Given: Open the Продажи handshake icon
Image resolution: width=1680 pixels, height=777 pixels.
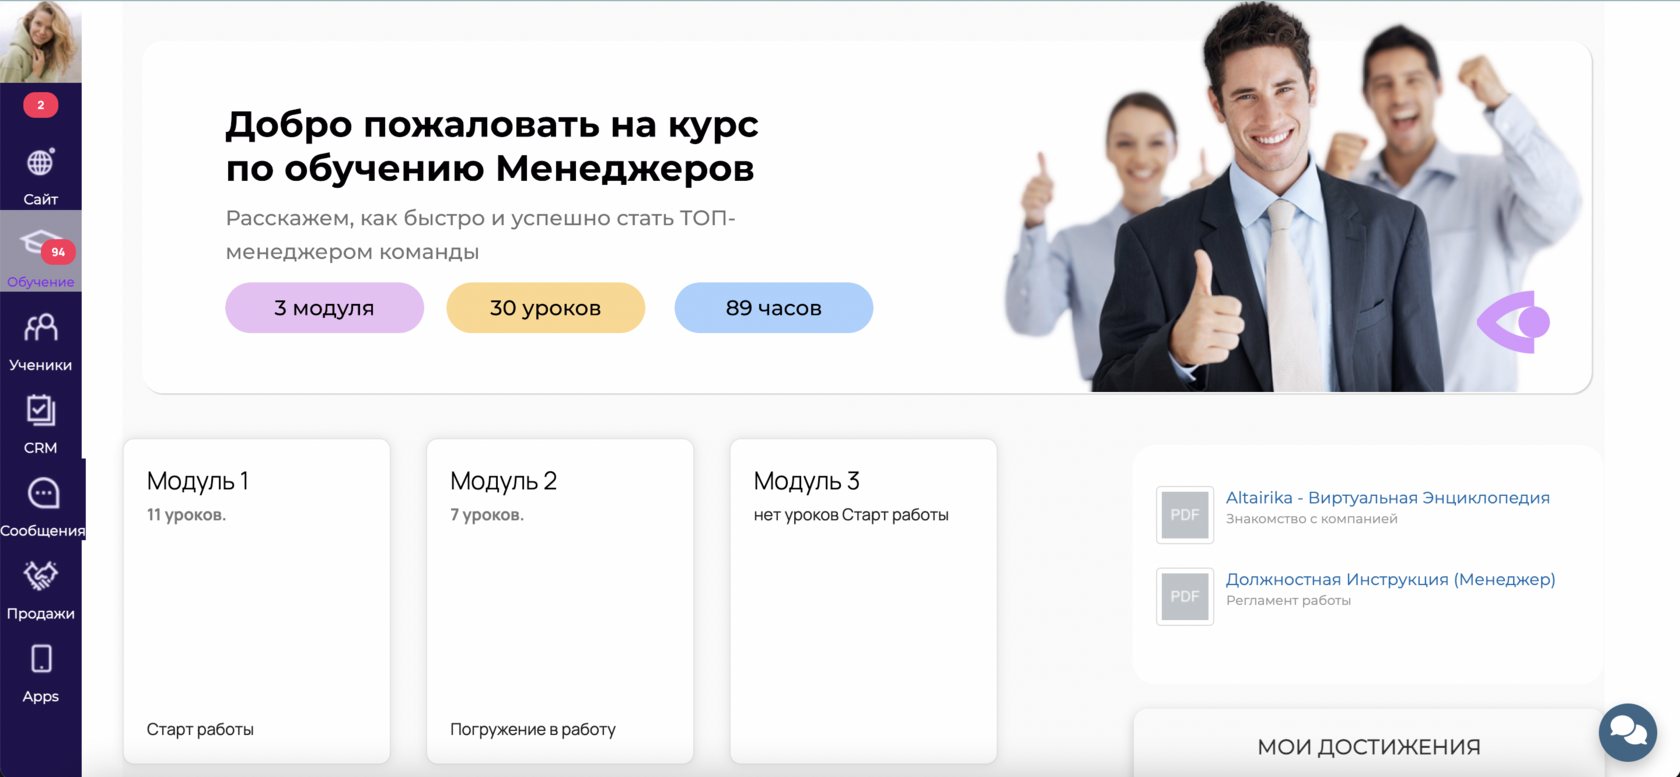Looking at the screenshot, I should [40, 575].
